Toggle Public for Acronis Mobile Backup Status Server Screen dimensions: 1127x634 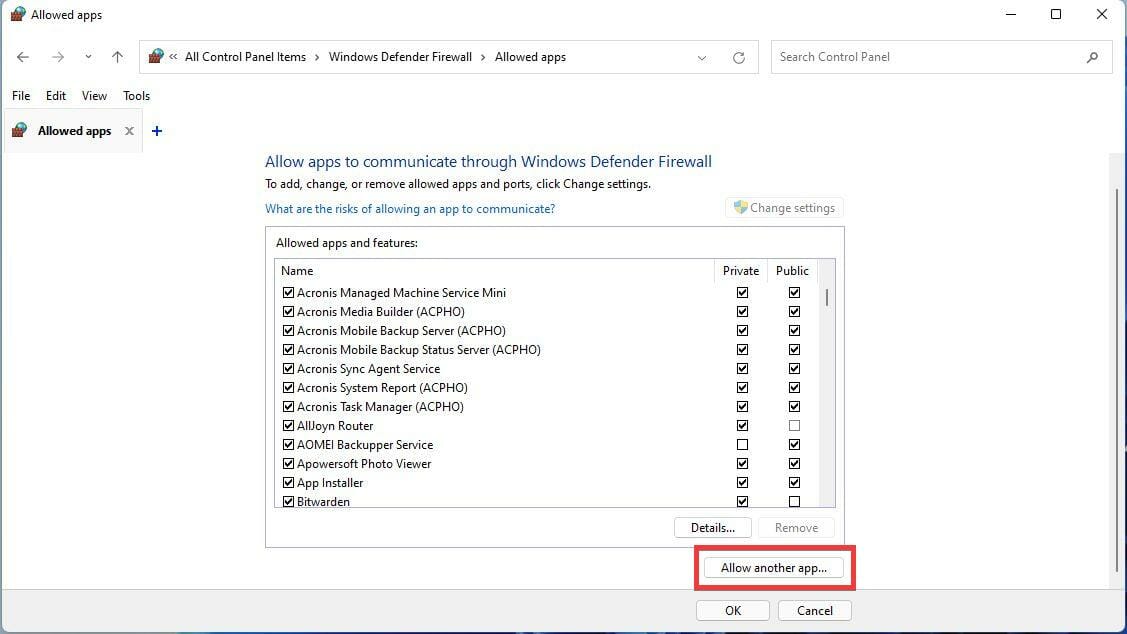(794, 349)
